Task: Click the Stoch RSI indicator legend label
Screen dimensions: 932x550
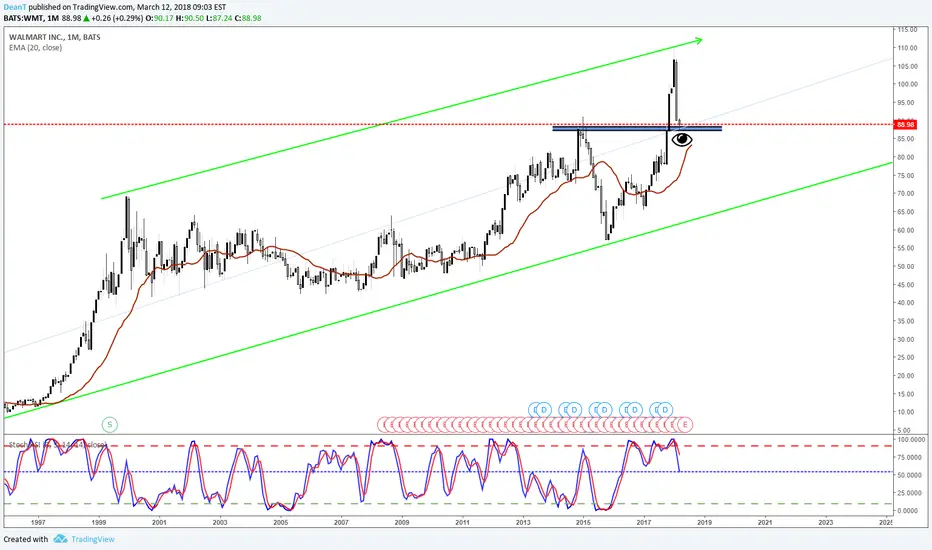Action: [57, 445]
